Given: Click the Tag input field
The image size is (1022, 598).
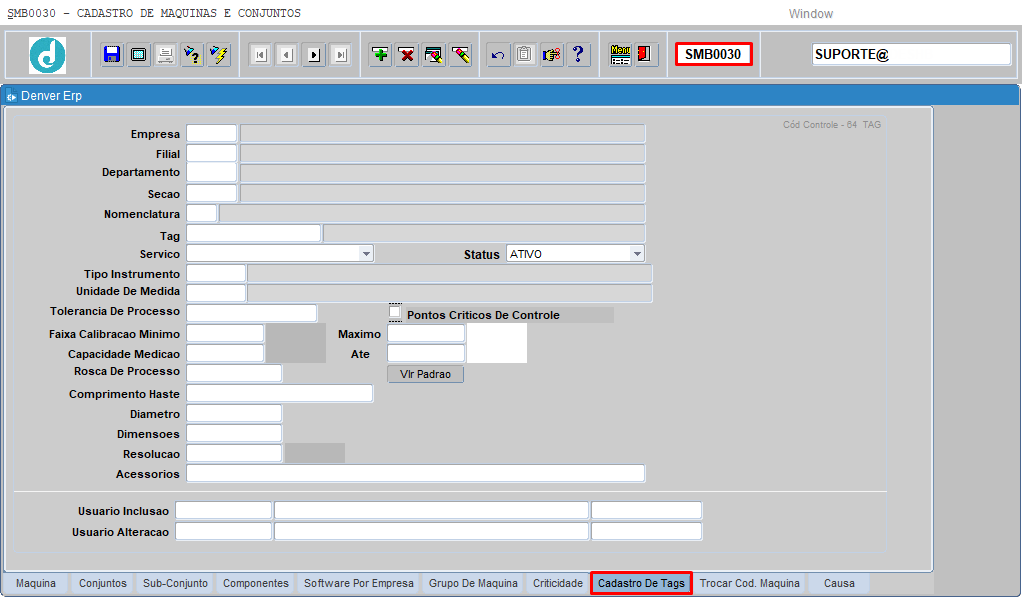Looking at the screenshot, I should (x=254, y=233).
